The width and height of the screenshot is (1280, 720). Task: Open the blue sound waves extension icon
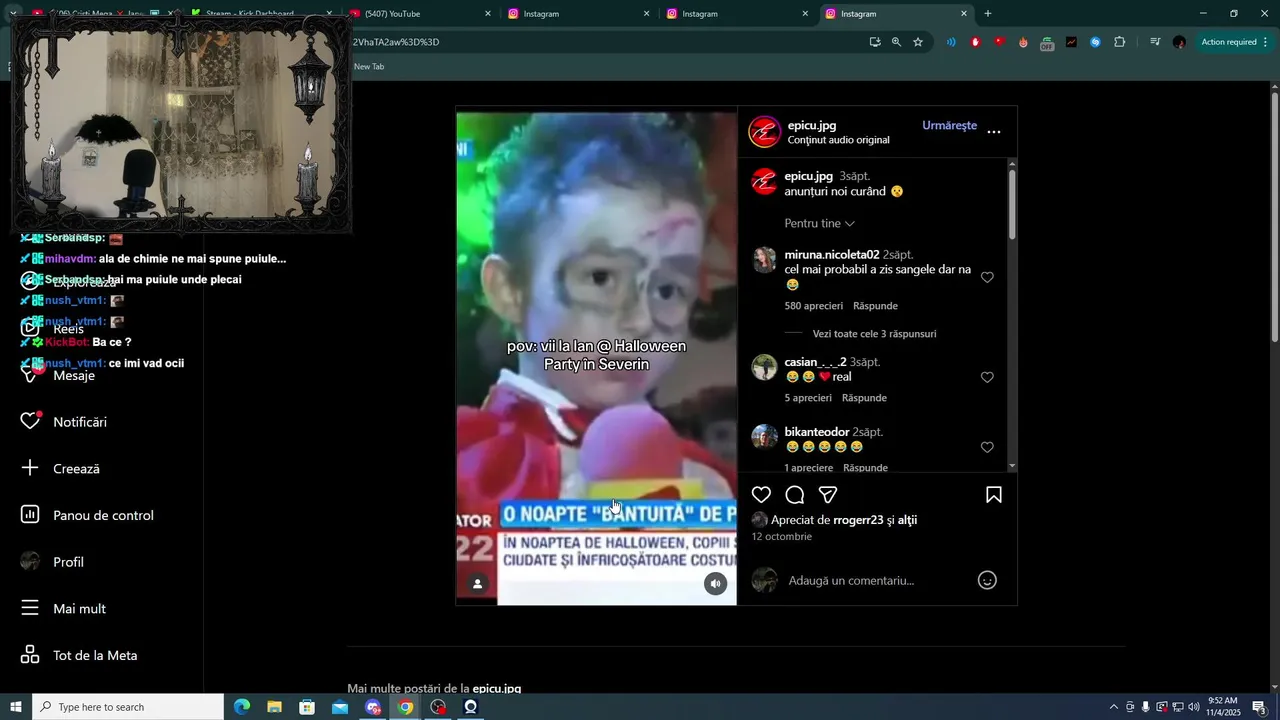click(x=951, y=42)
